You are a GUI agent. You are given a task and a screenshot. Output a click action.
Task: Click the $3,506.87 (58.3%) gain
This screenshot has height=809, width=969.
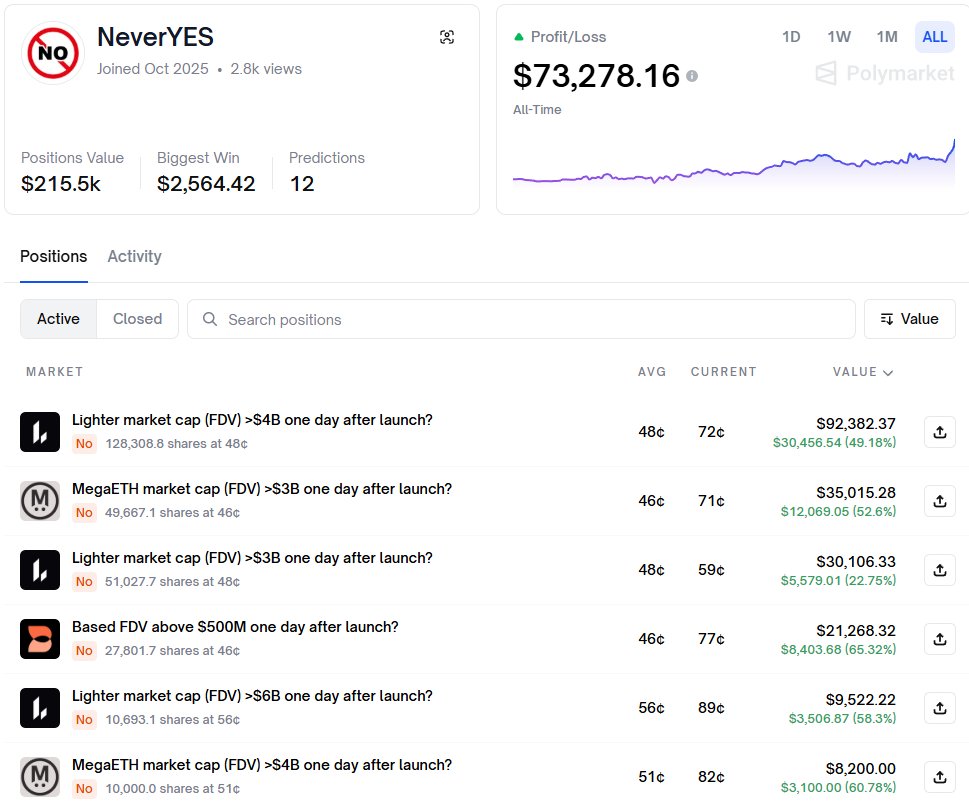(x=842, y=719)
